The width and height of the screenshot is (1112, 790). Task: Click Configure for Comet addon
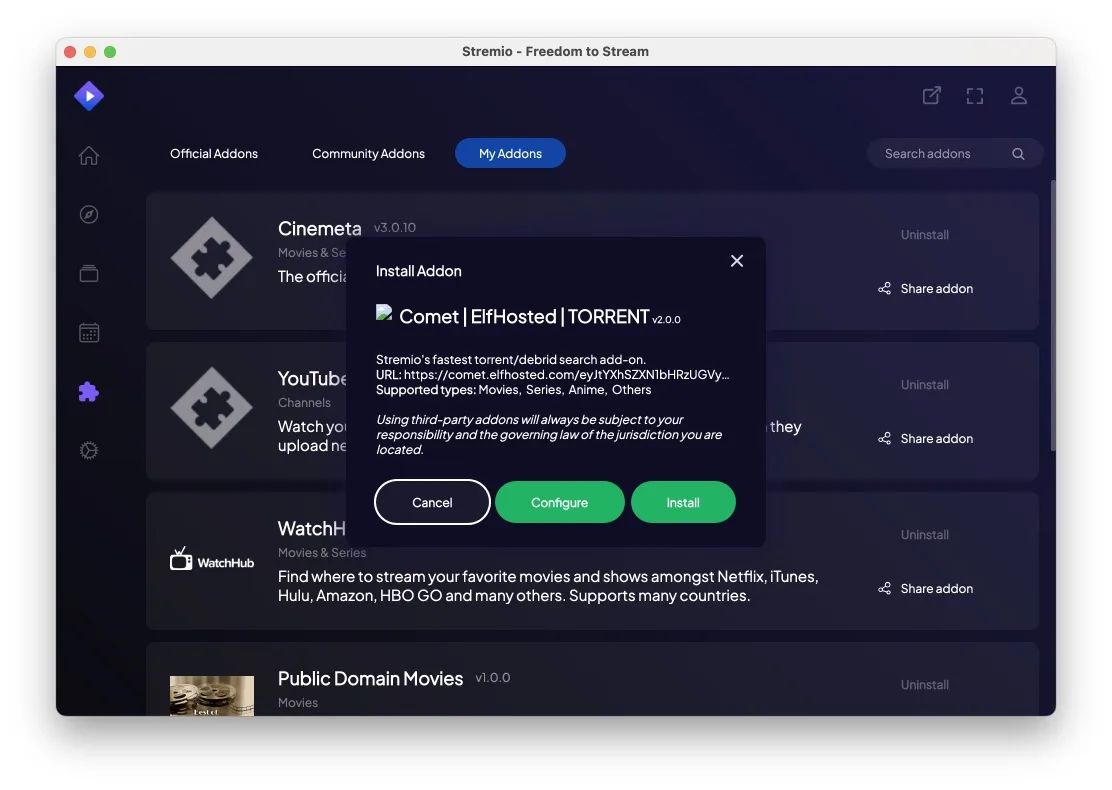[559, 503]
